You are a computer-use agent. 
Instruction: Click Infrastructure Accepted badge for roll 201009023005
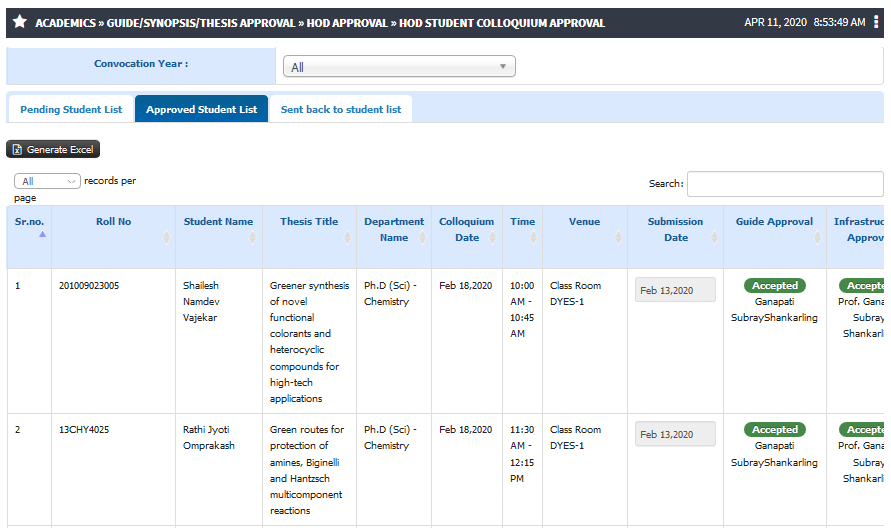coord(861,285)
